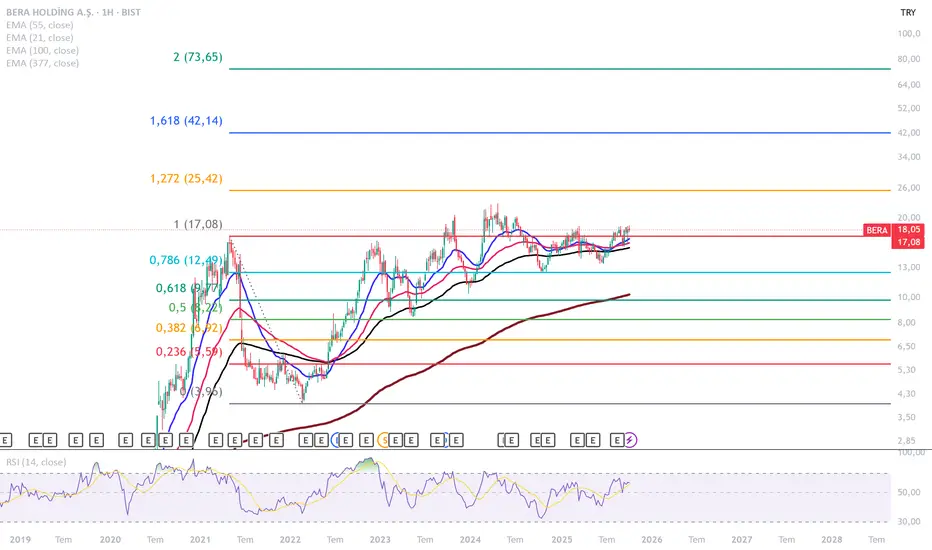Click the 13,00 price scale label

pyautogui.click(x=909, y=267)
